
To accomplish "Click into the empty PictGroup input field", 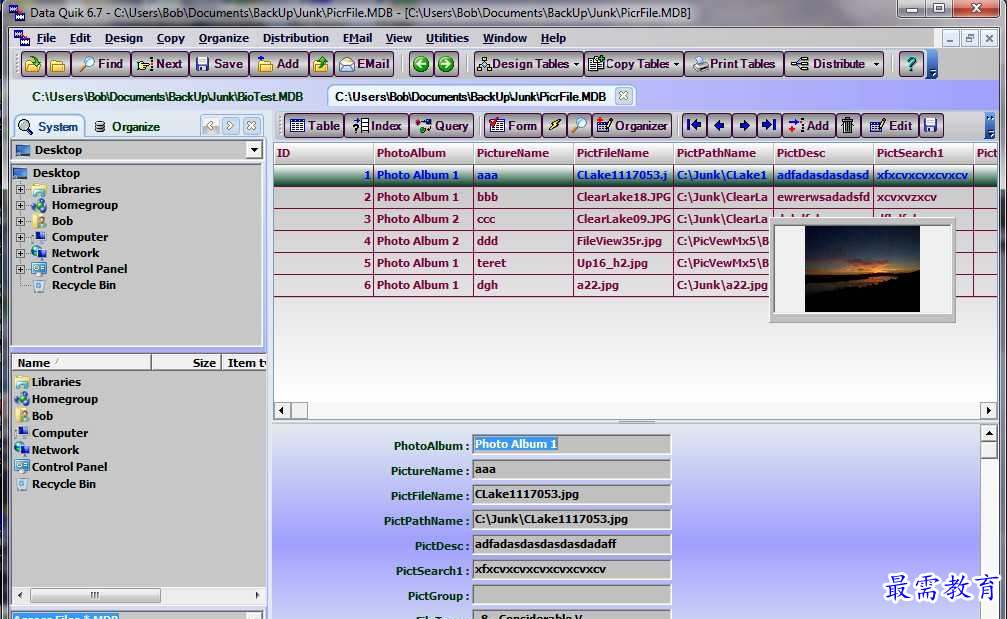I will point(571,595).
